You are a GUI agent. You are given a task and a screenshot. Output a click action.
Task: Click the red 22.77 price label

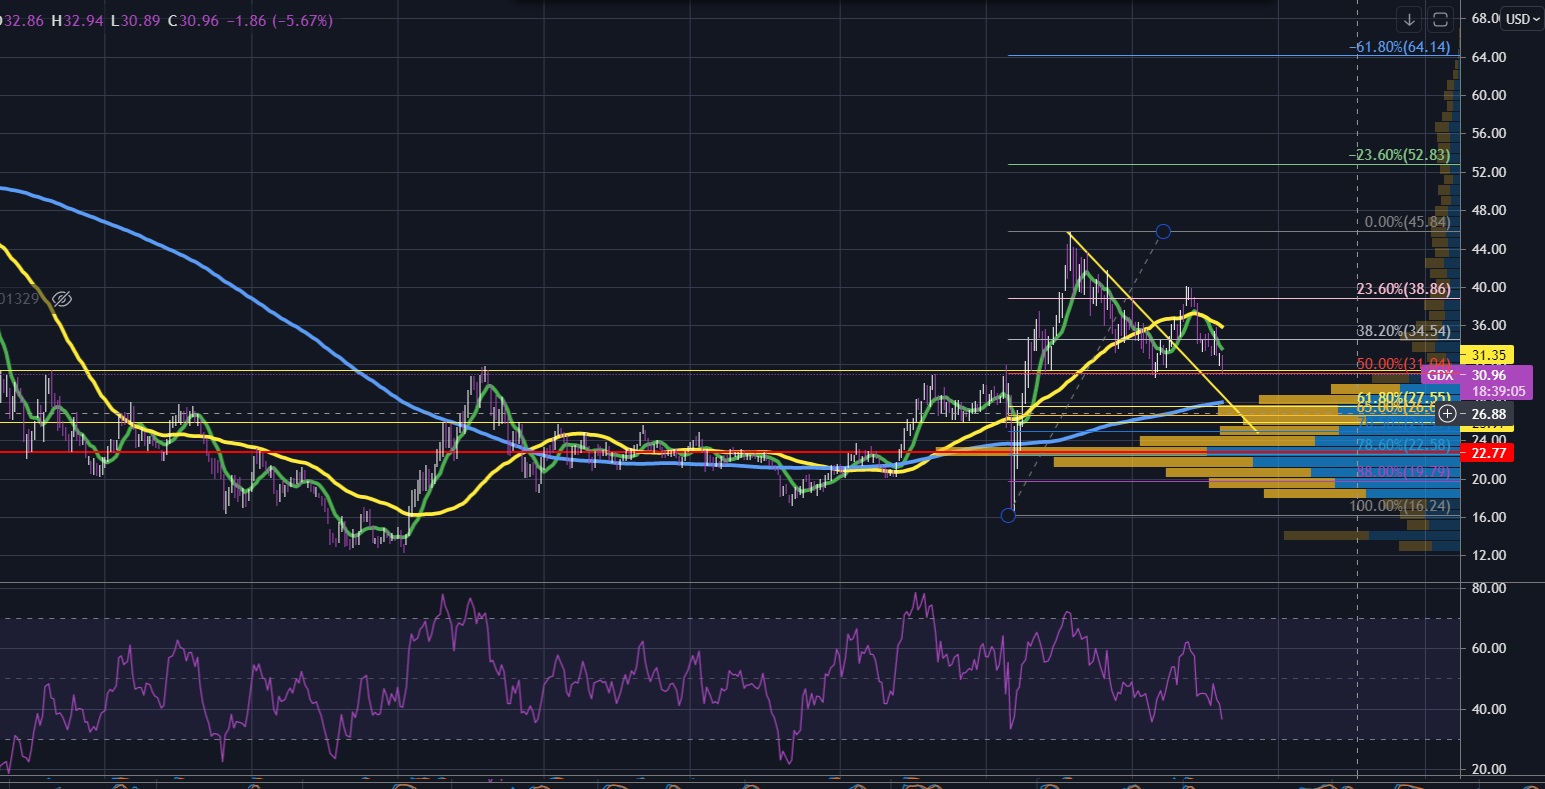pos(1489,452)
